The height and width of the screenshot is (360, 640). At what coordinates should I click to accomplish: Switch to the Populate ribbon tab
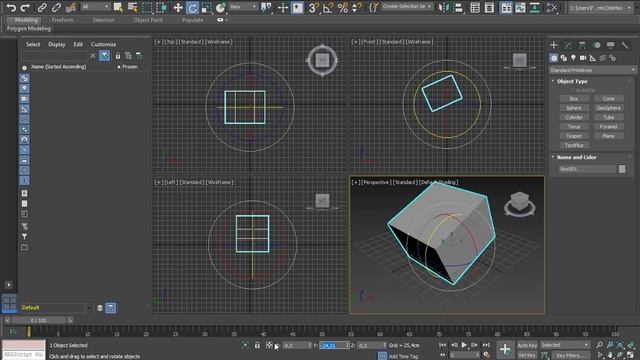(x=193, y=20)
